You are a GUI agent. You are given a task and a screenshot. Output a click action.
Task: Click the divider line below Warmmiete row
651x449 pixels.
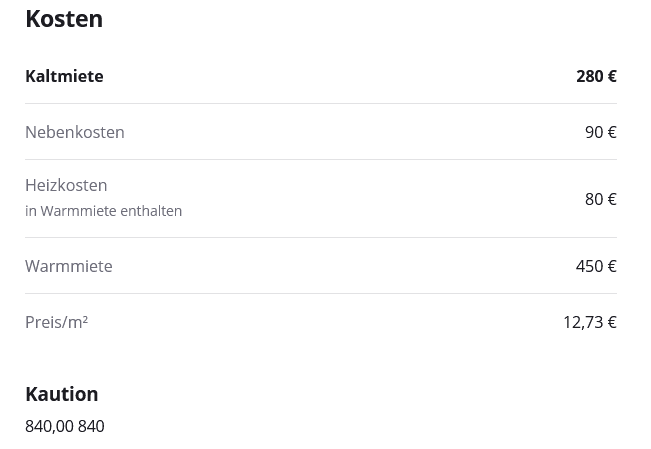coord(320,293)
